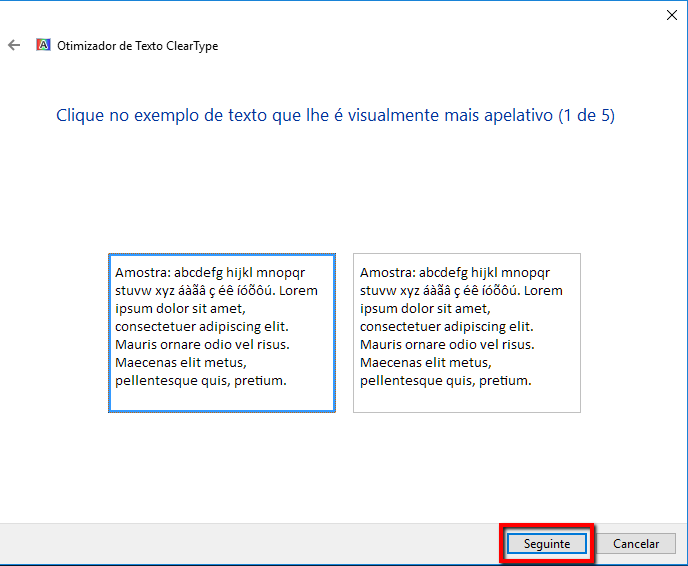
Task: Click the back arrow in the wizard header
Action: tap(14, 45)
